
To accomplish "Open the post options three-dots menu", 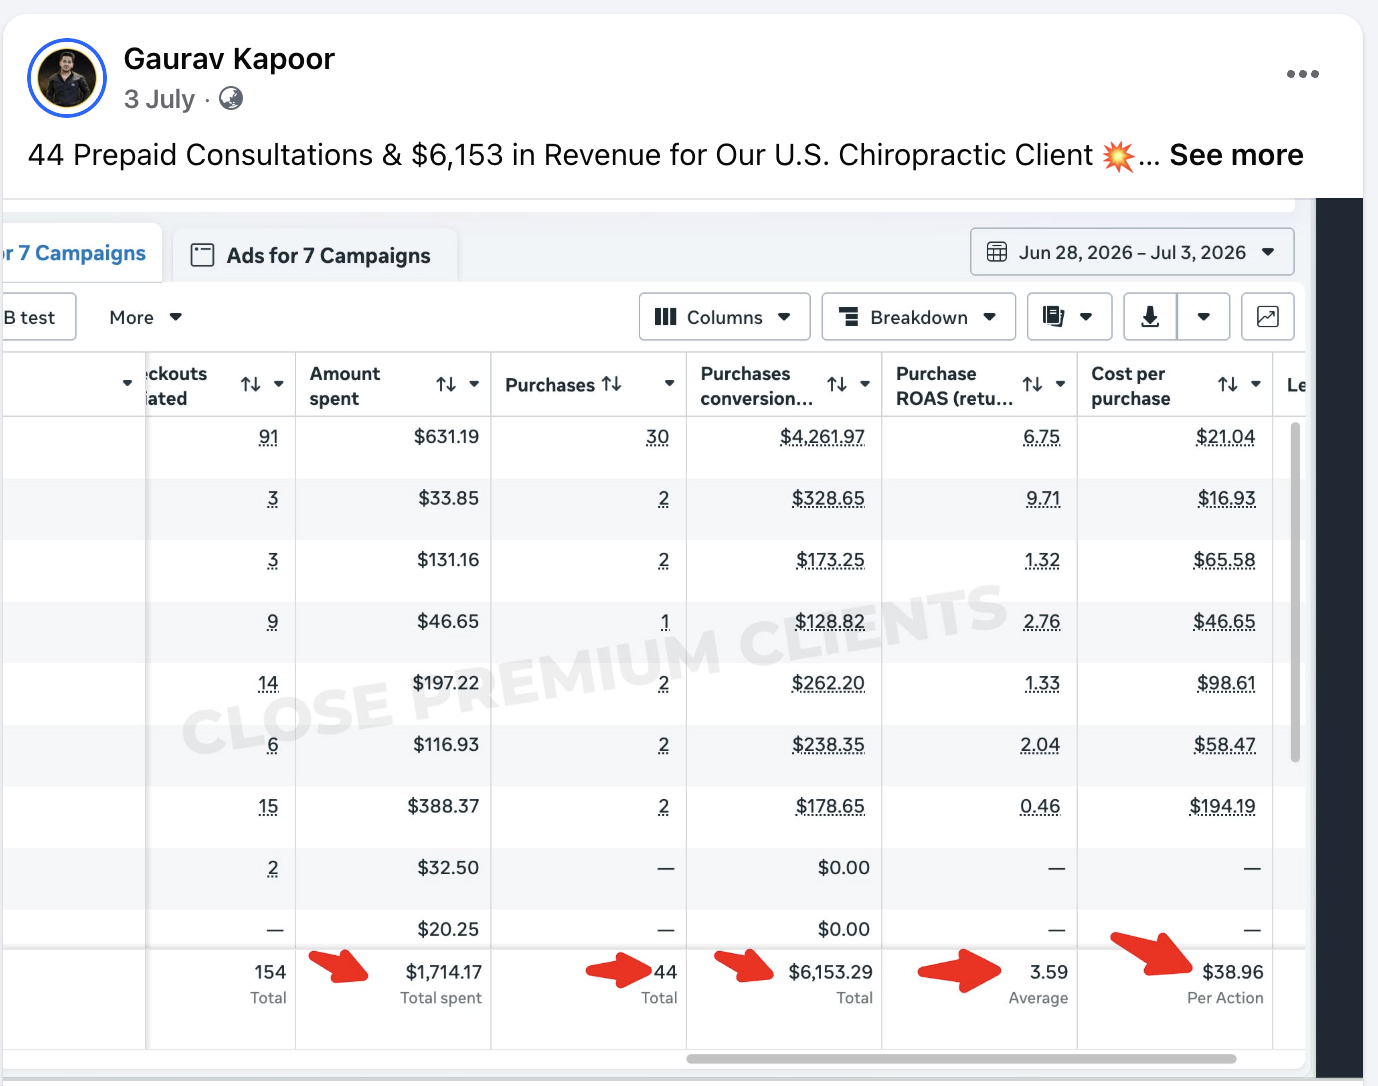I will coord(1302,74).
